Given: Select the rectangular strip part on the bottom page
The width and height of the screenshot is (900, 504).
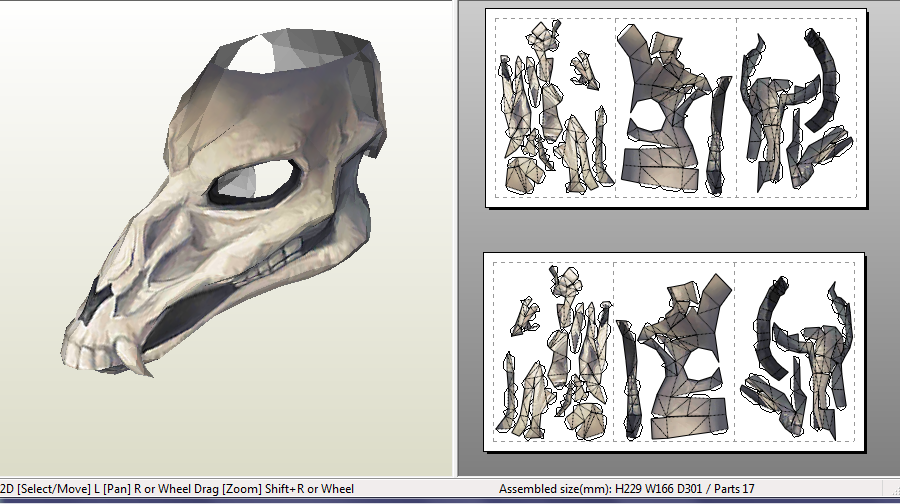Looking at the screenshot, I should coord(690,417).
